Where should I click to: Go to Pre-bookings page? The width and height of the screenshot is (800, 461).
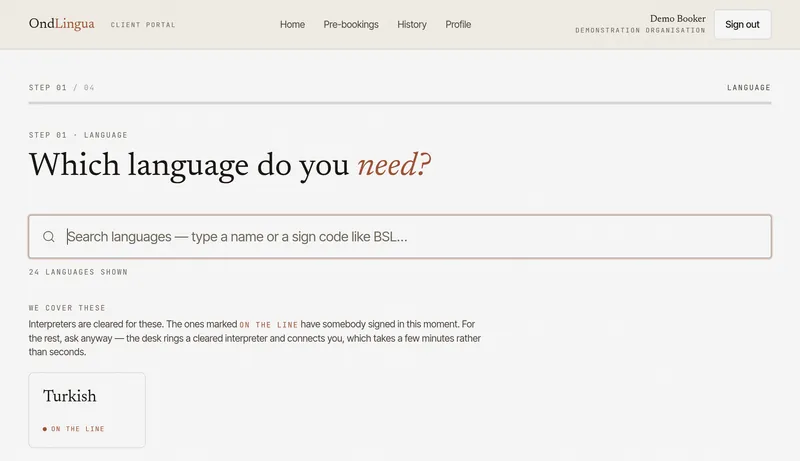click(351, 24)
